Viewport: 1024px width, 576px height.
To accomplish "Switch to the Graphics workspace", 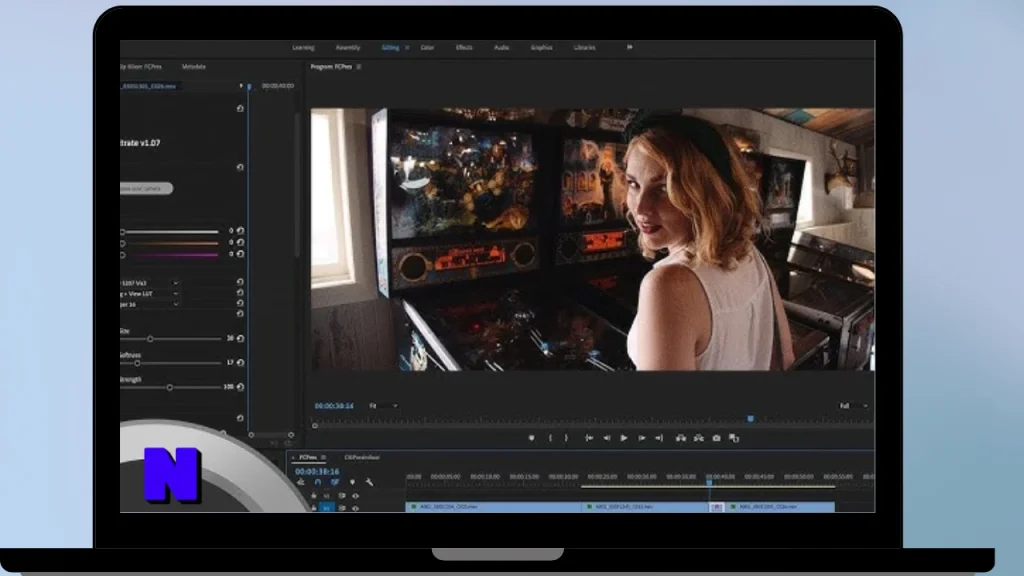I will coord(541,48).
